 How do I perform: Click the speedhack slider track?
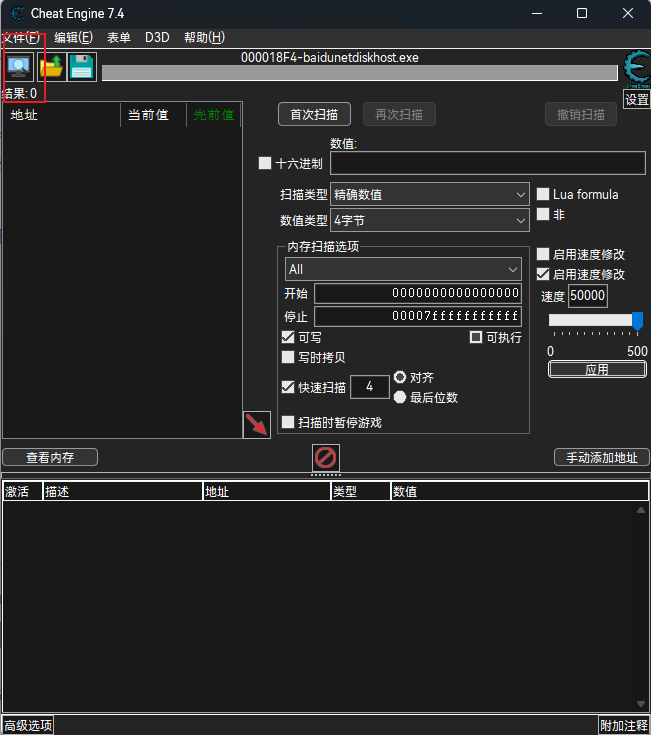click(x=591, y=320)
